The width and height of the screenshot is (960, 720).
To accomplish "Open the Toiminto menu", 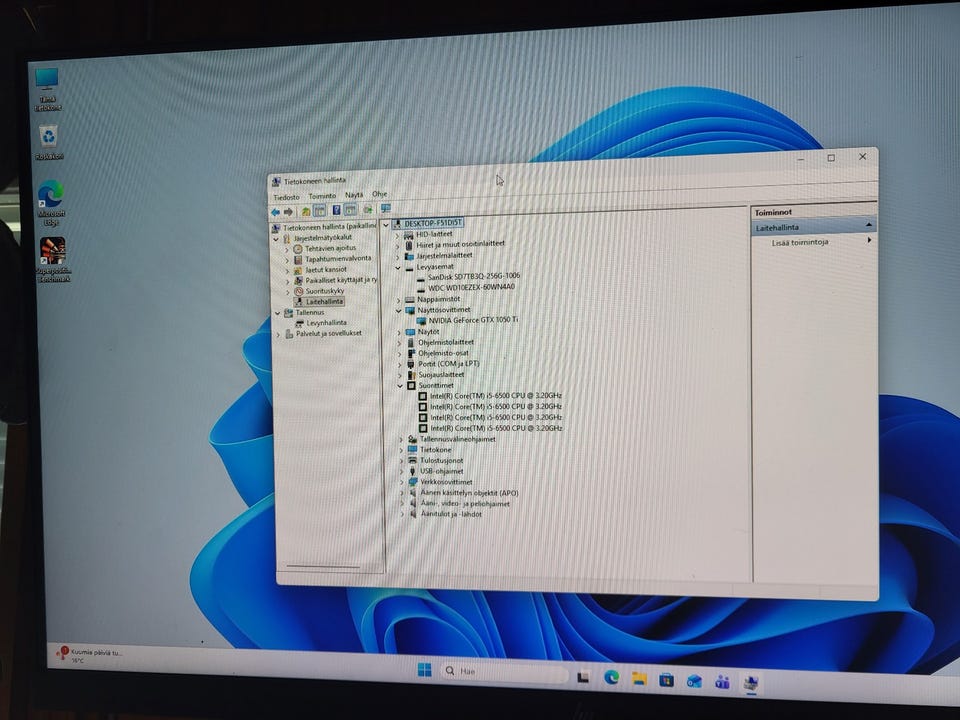I will (322, 196).
